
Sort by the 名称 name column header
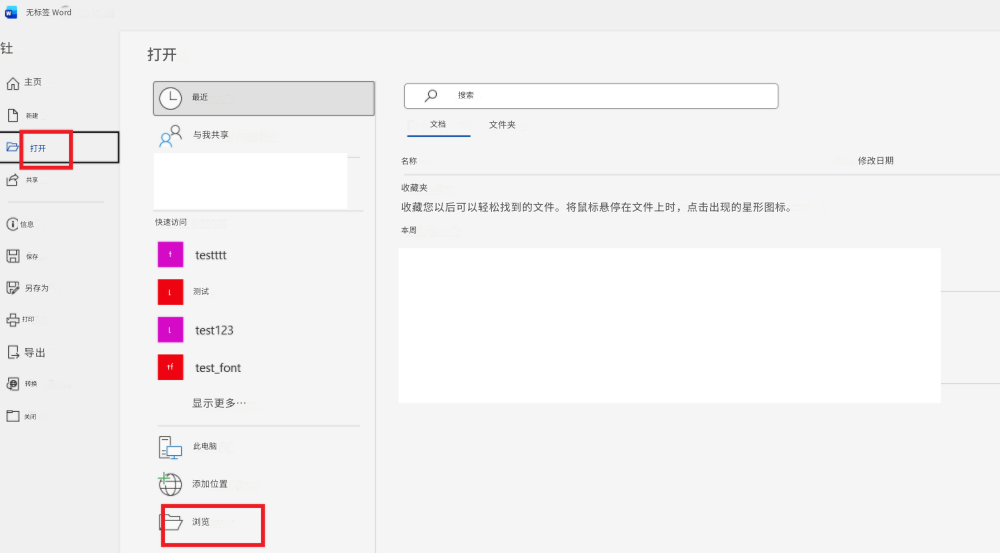409,161
